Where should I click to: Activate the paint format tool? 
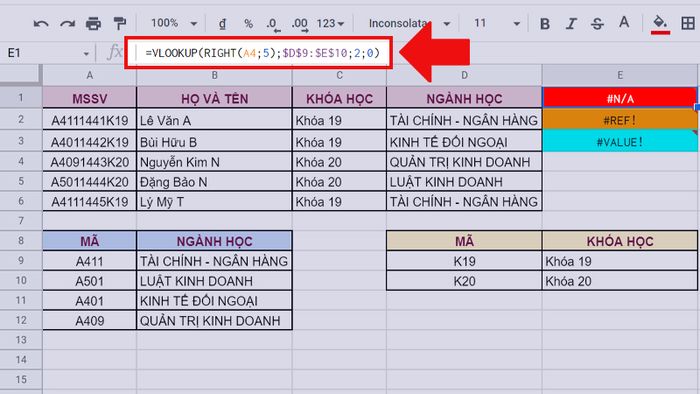point(119,23)
